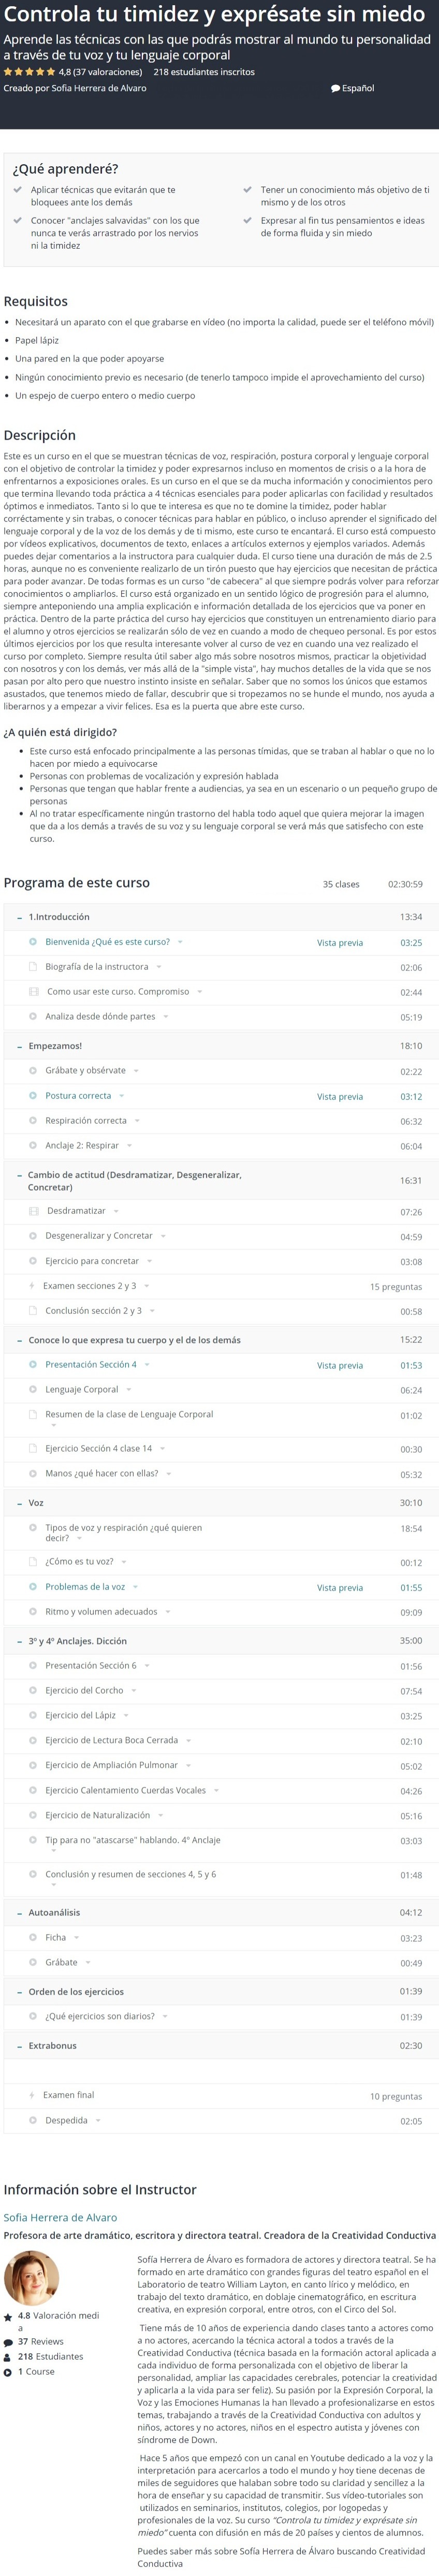
Task: Click the lightning icon next to Examen secciones 2 y 3
Action: (32, 1285)
